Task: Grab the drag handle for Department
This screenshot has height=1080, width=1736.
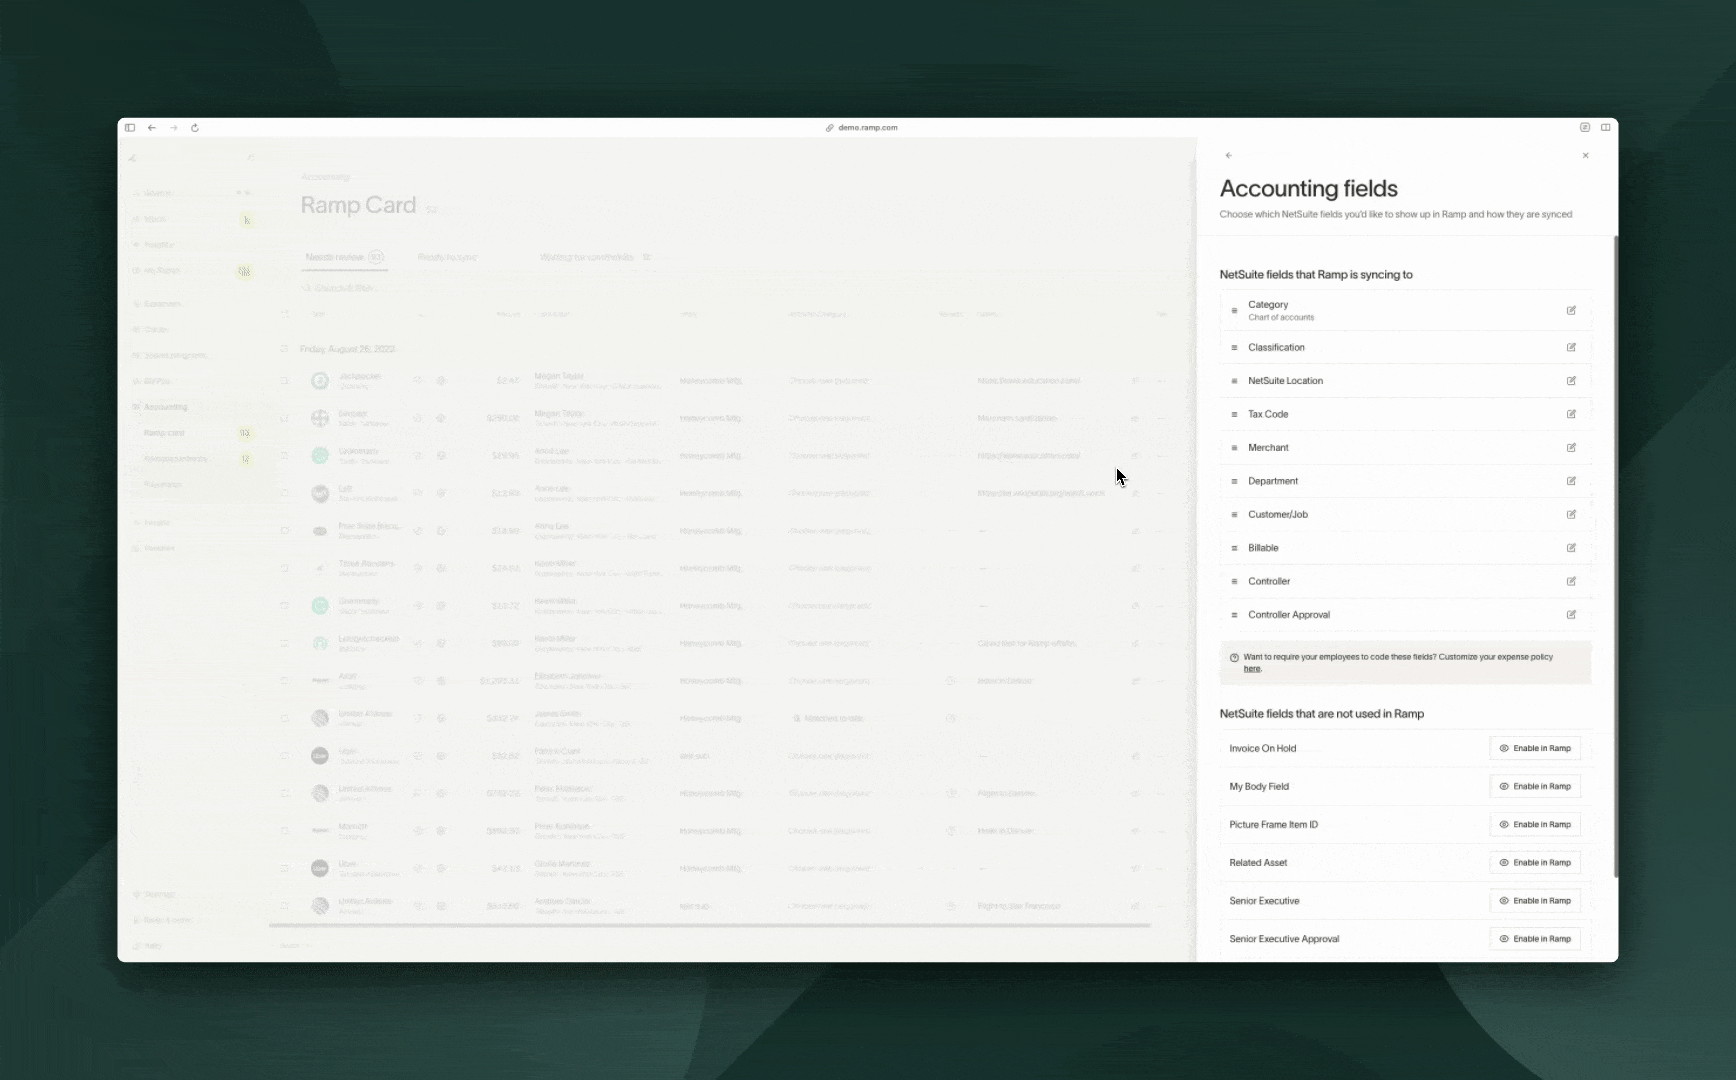Action: 1234,481
